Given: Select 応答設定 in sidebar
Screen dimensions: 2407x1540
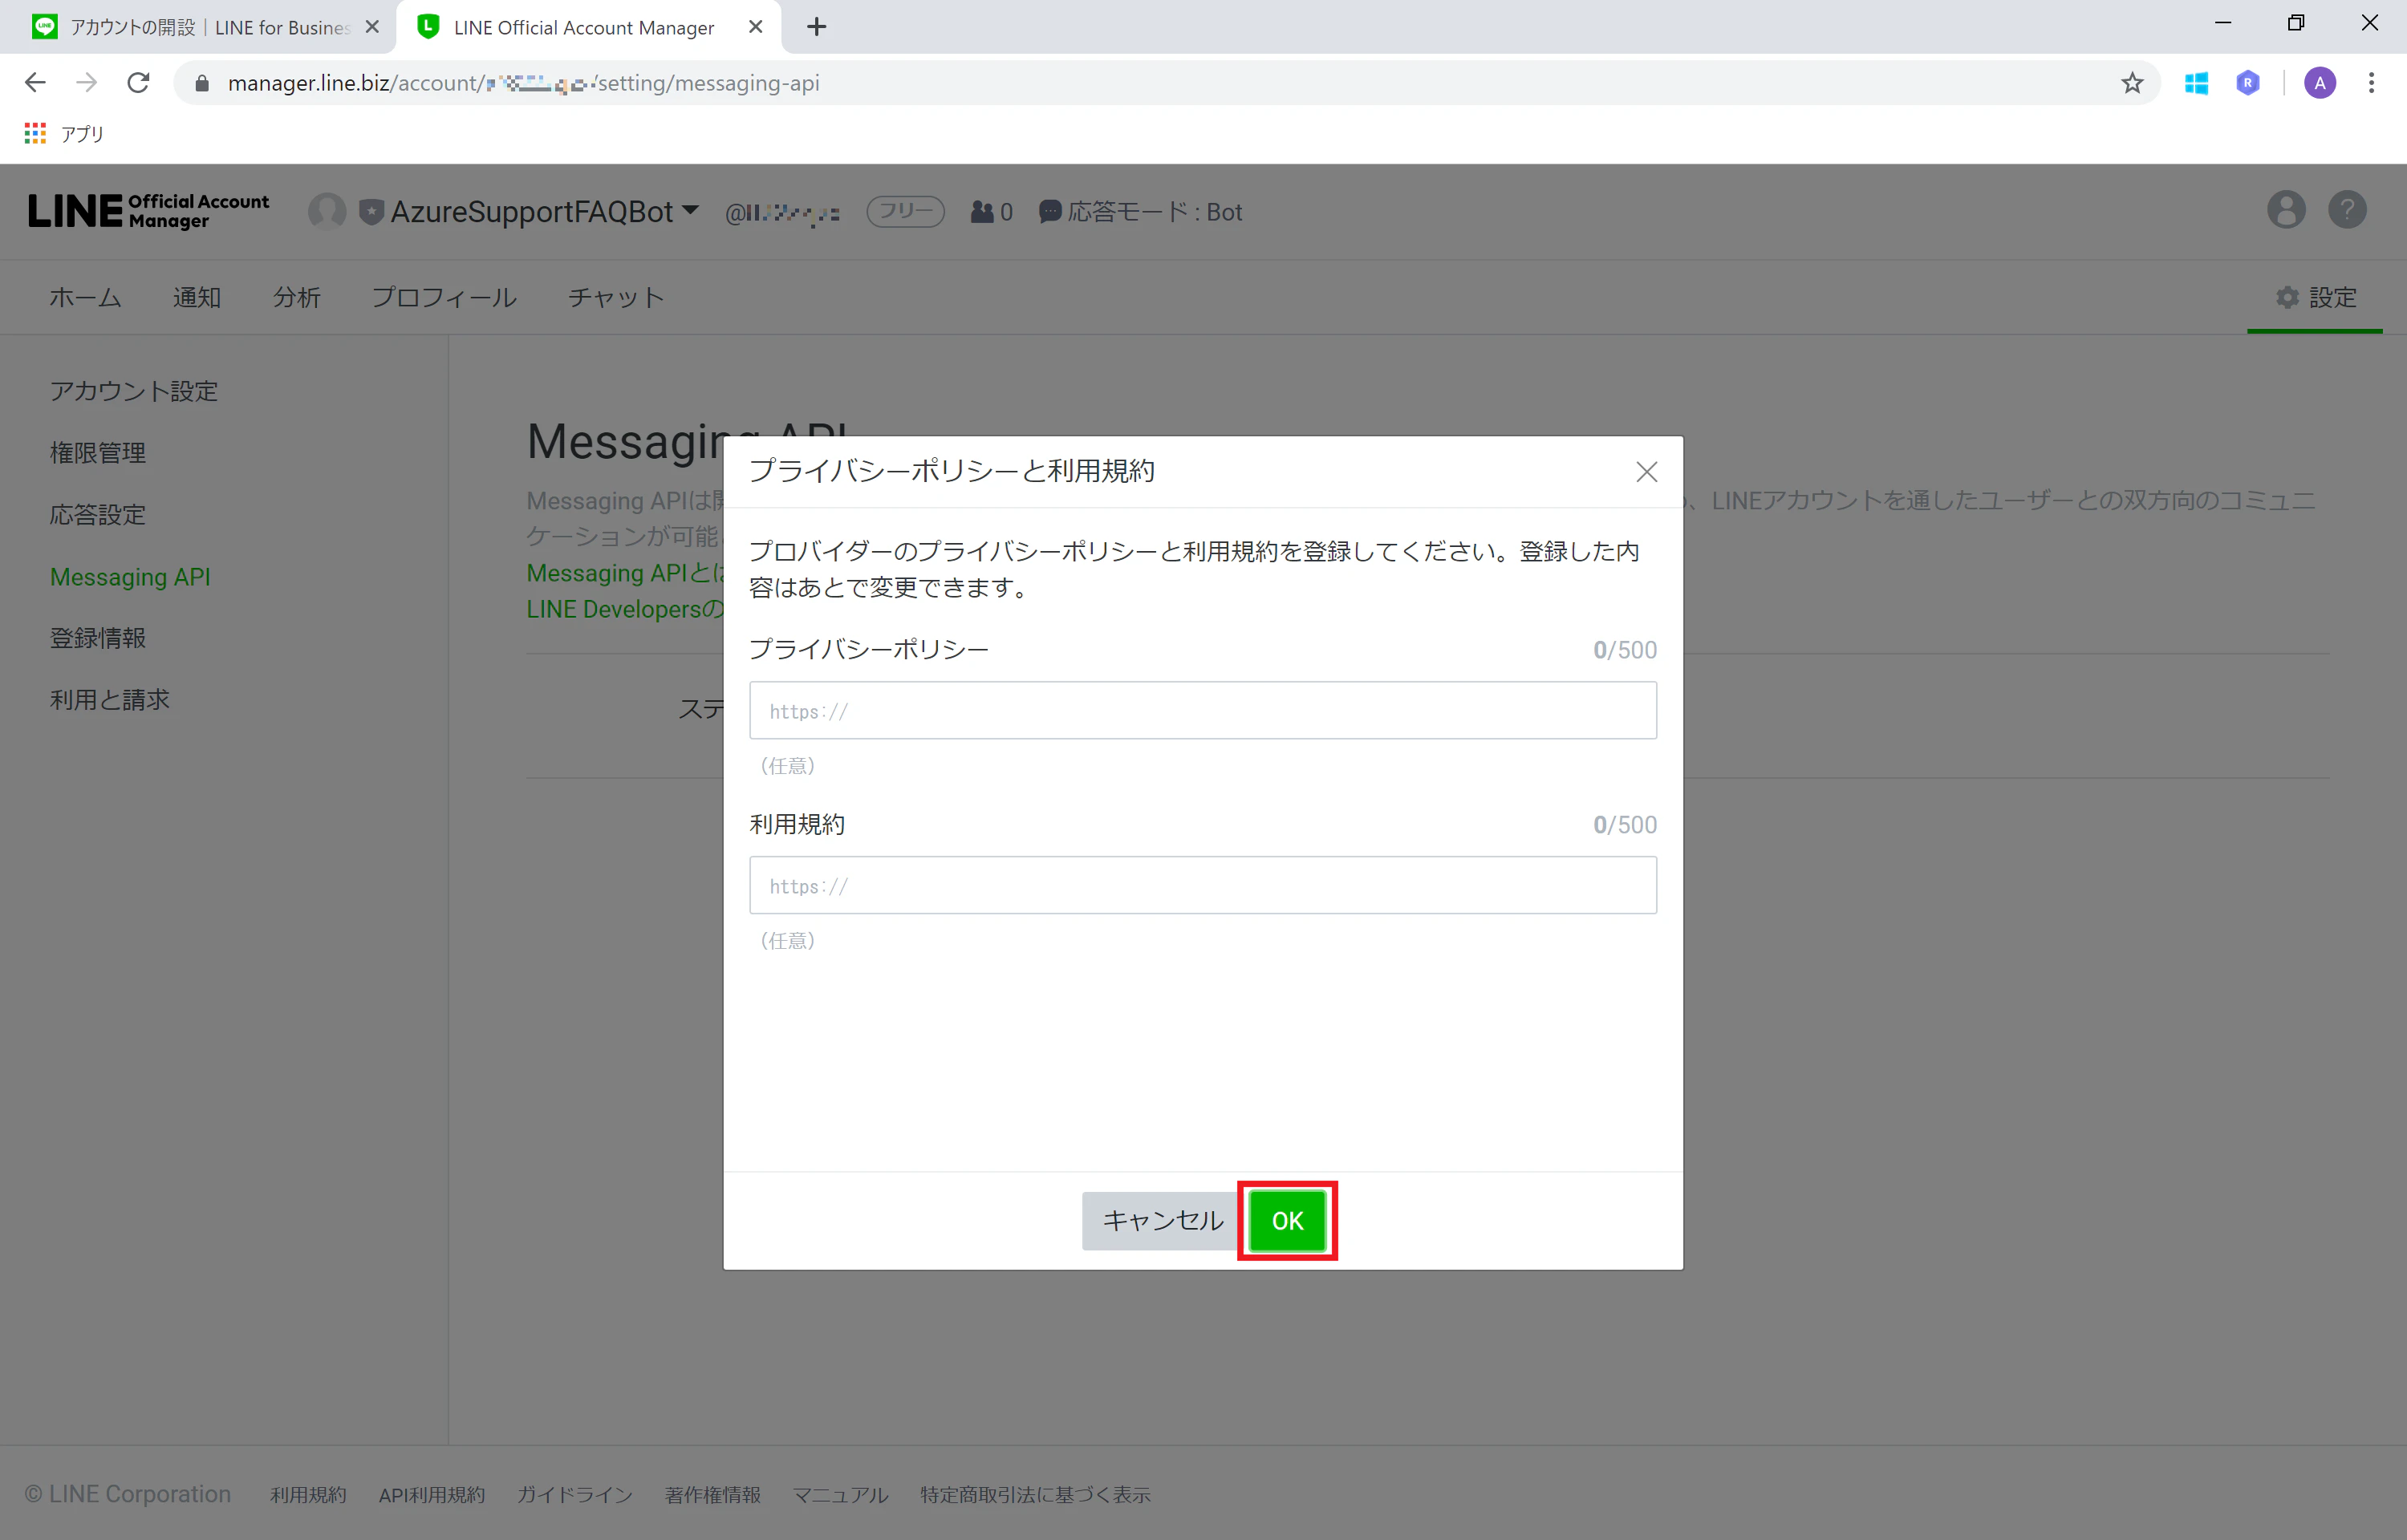Looking at the screenshot, I should coord(98,515).
